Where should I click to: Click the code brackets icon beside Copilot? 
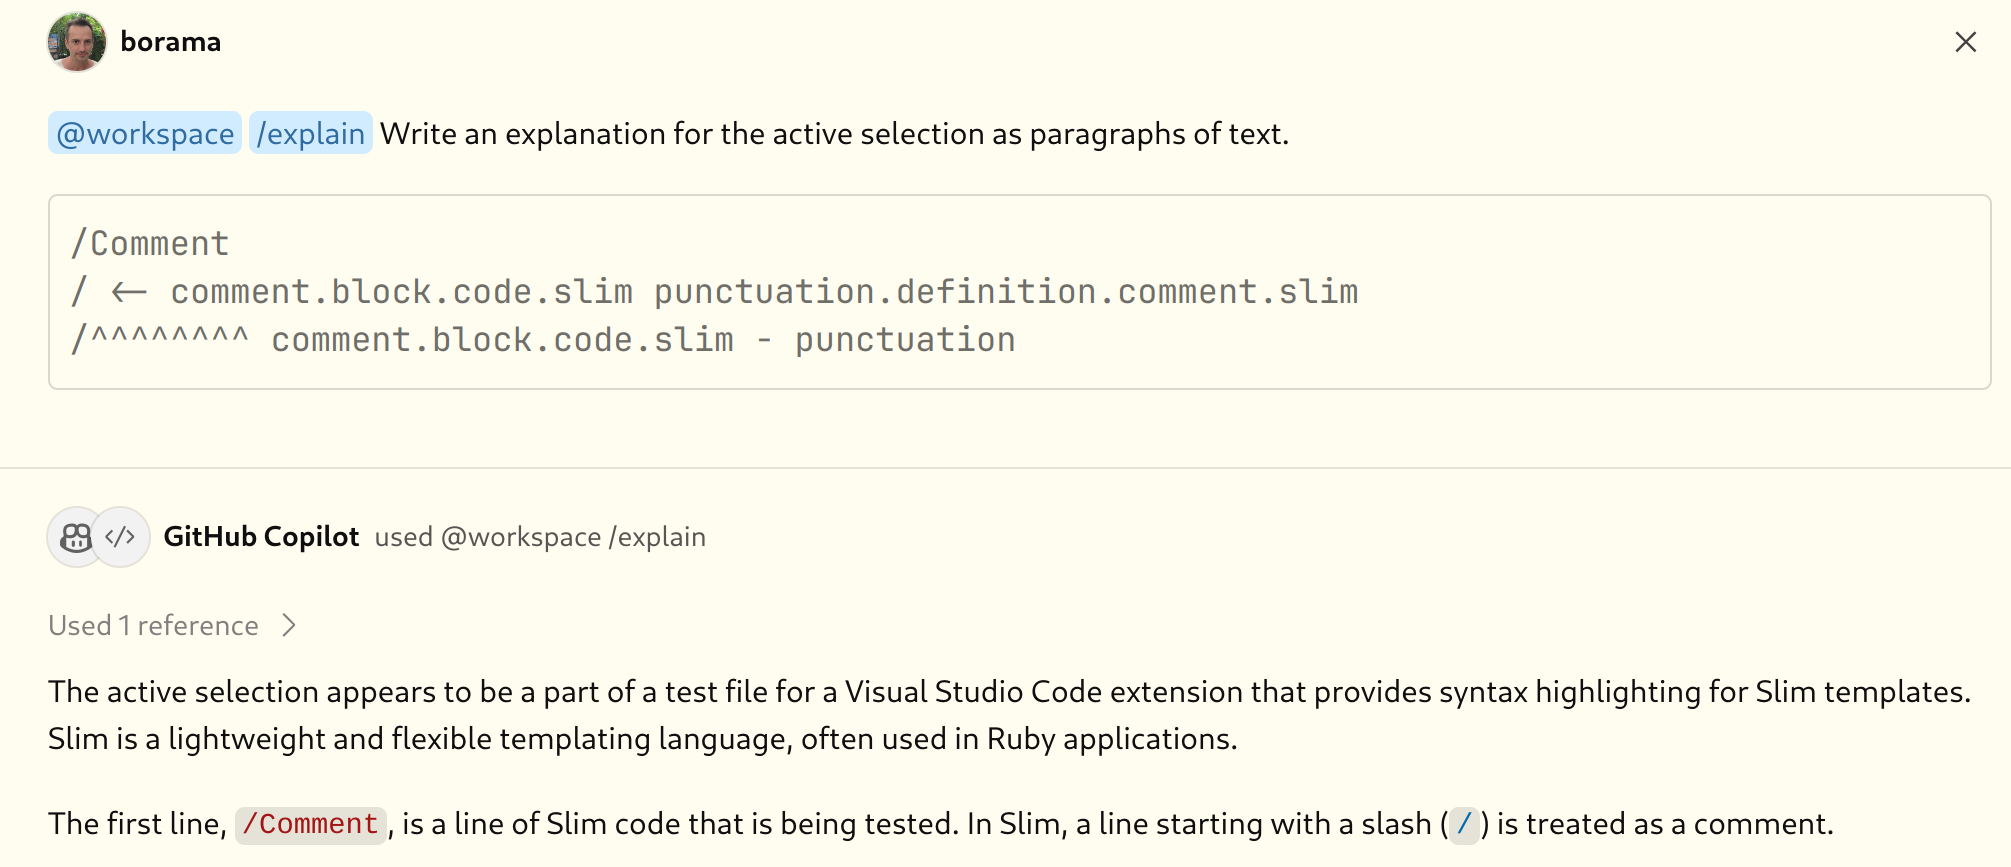(121, 538)
